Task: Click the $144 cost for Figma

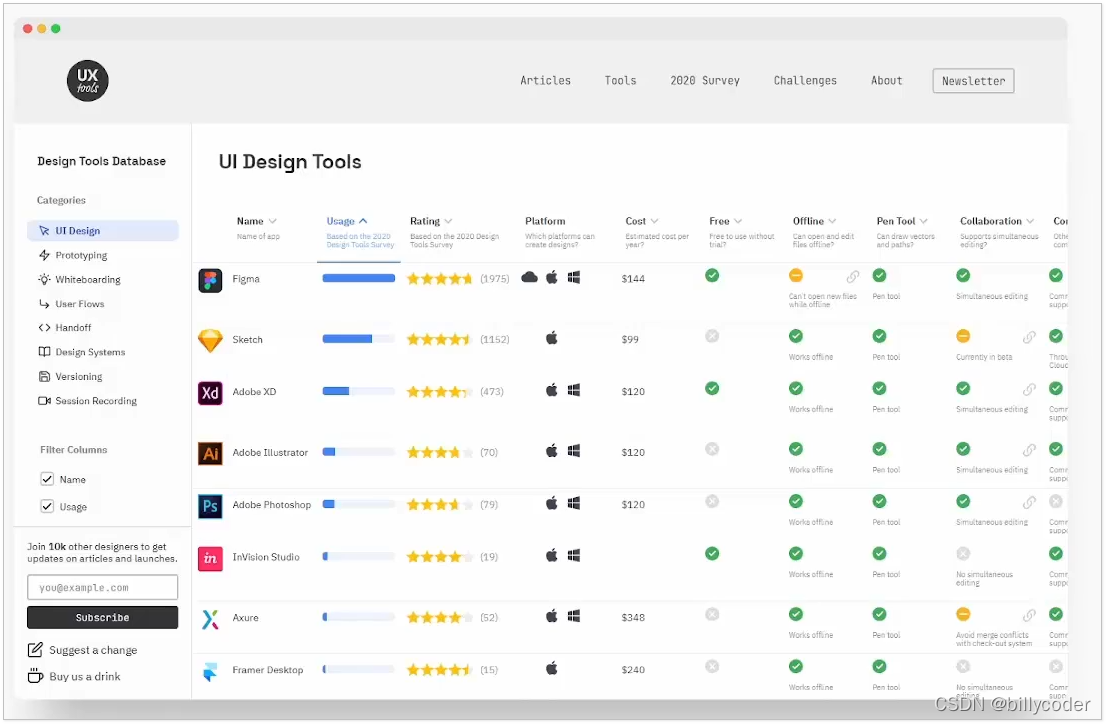Action: tap(633, 279)
